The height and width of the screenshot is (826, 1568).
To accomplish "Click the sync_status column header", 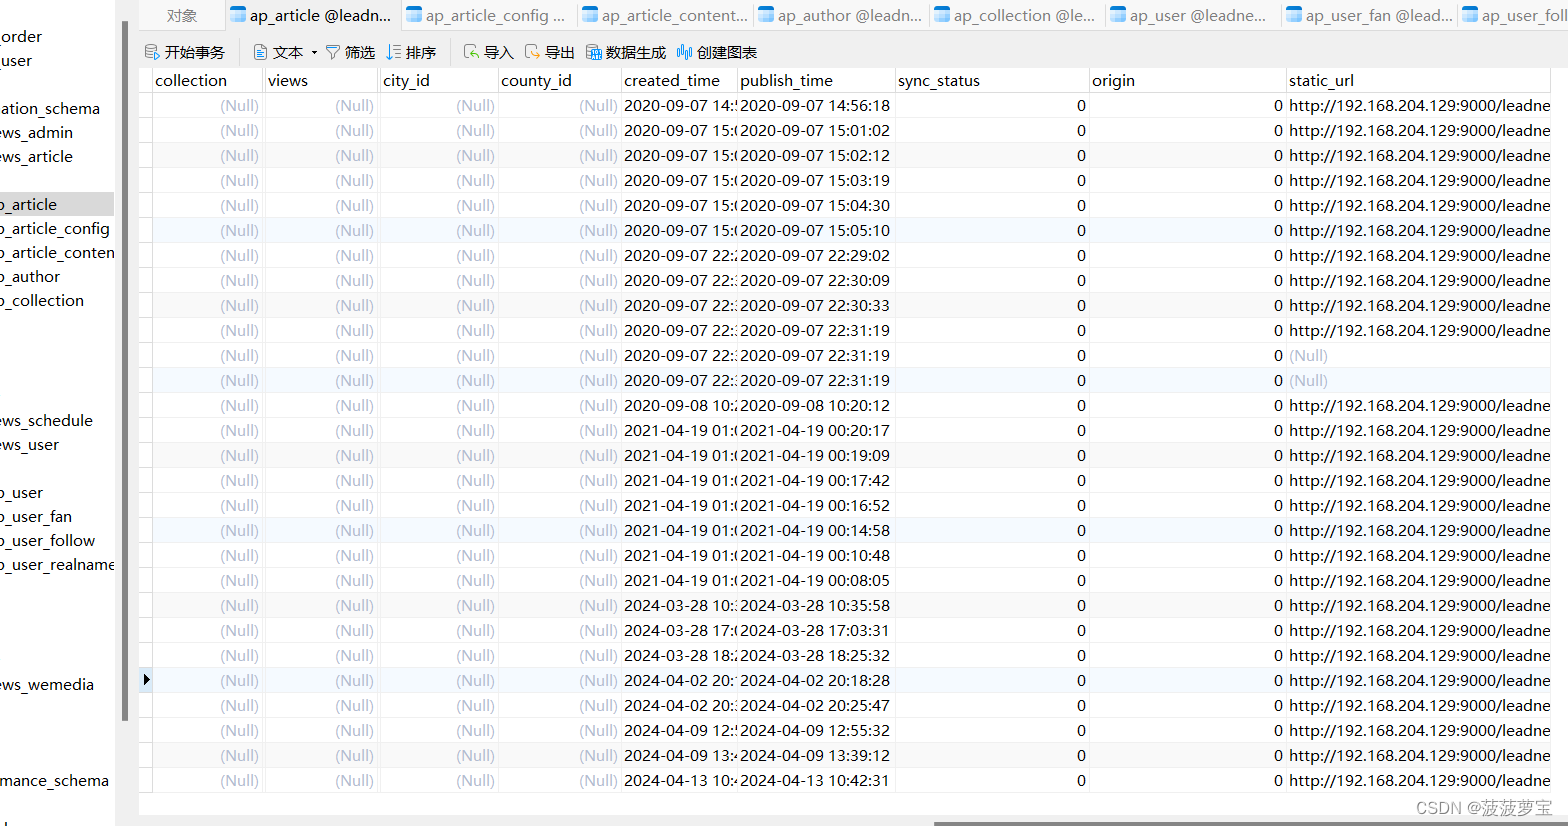I will (992, 80).
